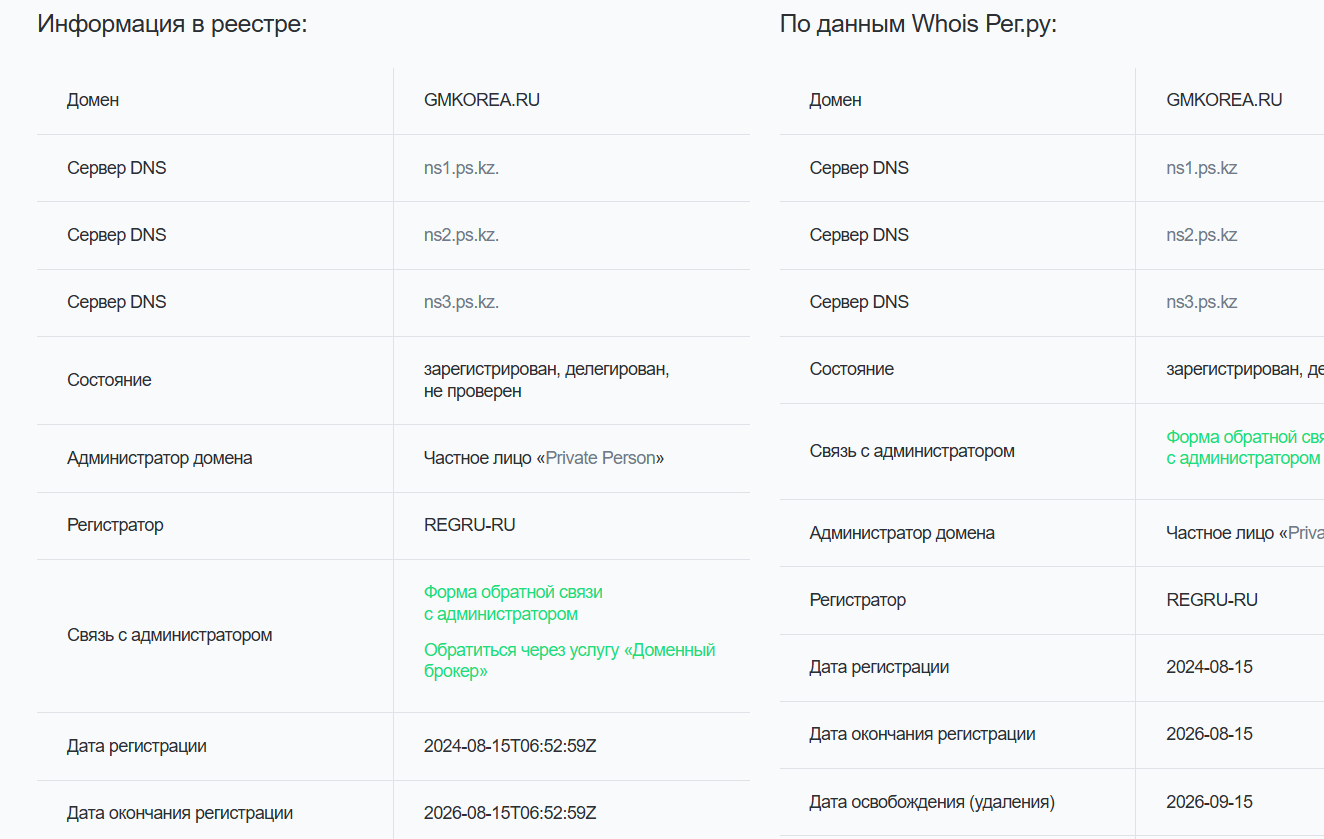Click REGRU-RU registrar value in registry table
The height and width of the screenshot is (839, 1324).
point(469,525)
